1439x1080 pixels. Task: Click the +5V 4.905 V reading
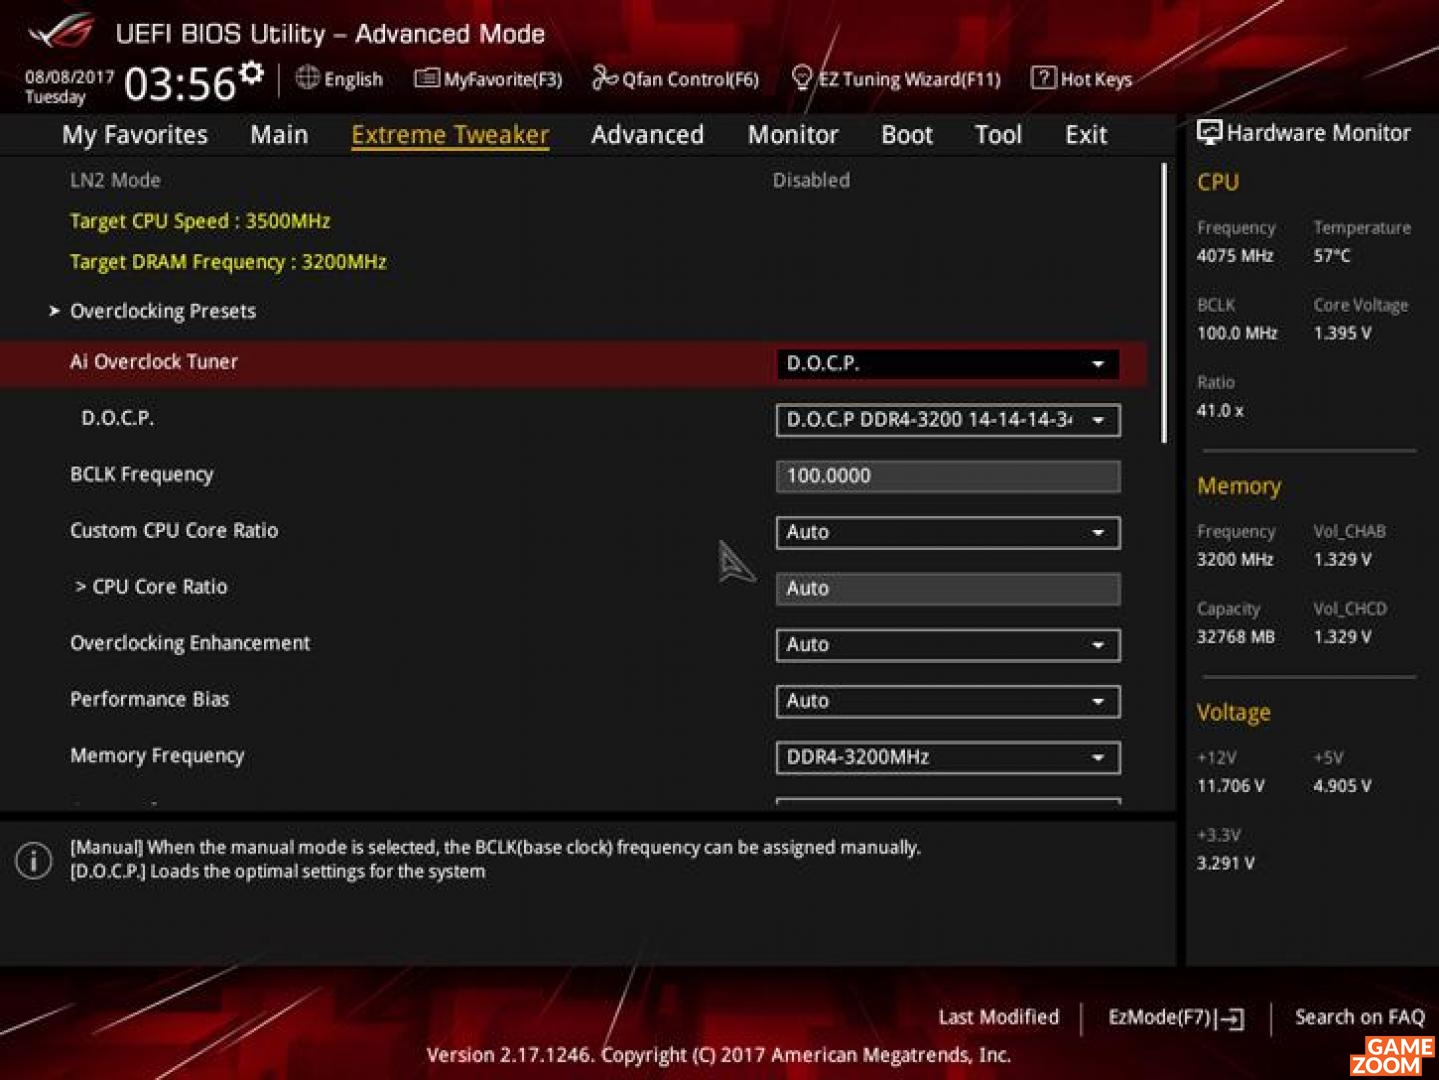(x=1343, y=786)
